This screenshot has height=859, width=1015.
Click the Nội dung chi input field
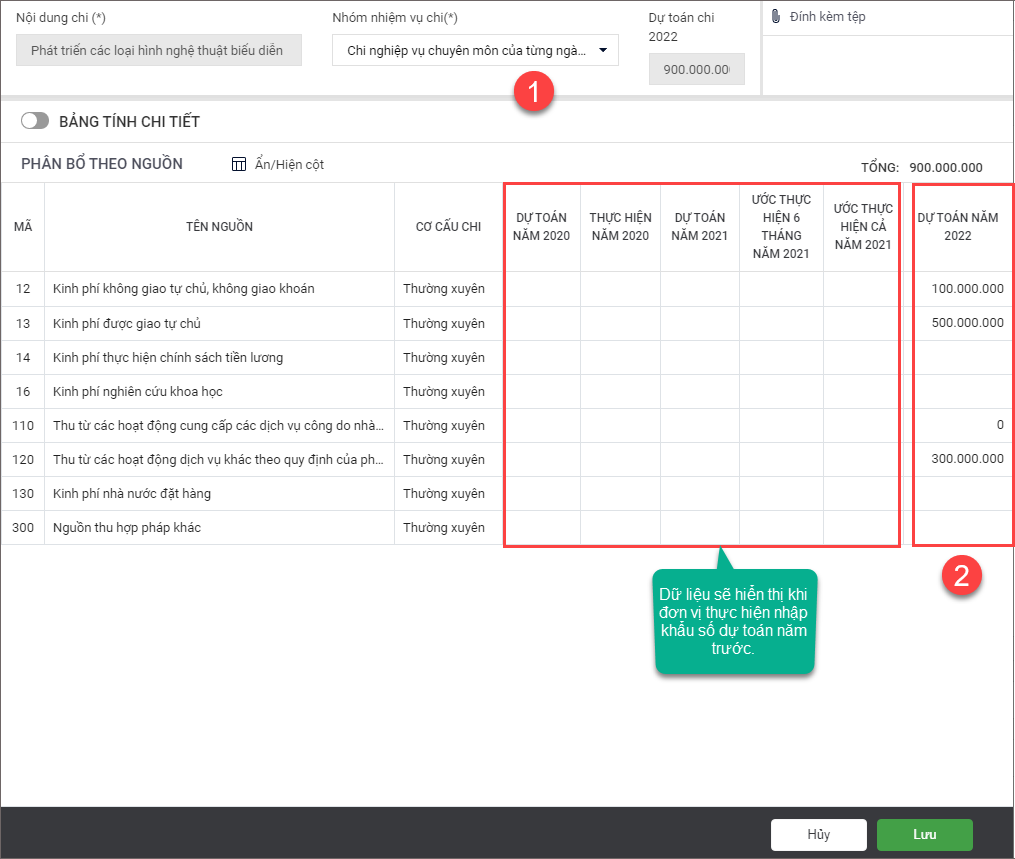tap(158, 50)
